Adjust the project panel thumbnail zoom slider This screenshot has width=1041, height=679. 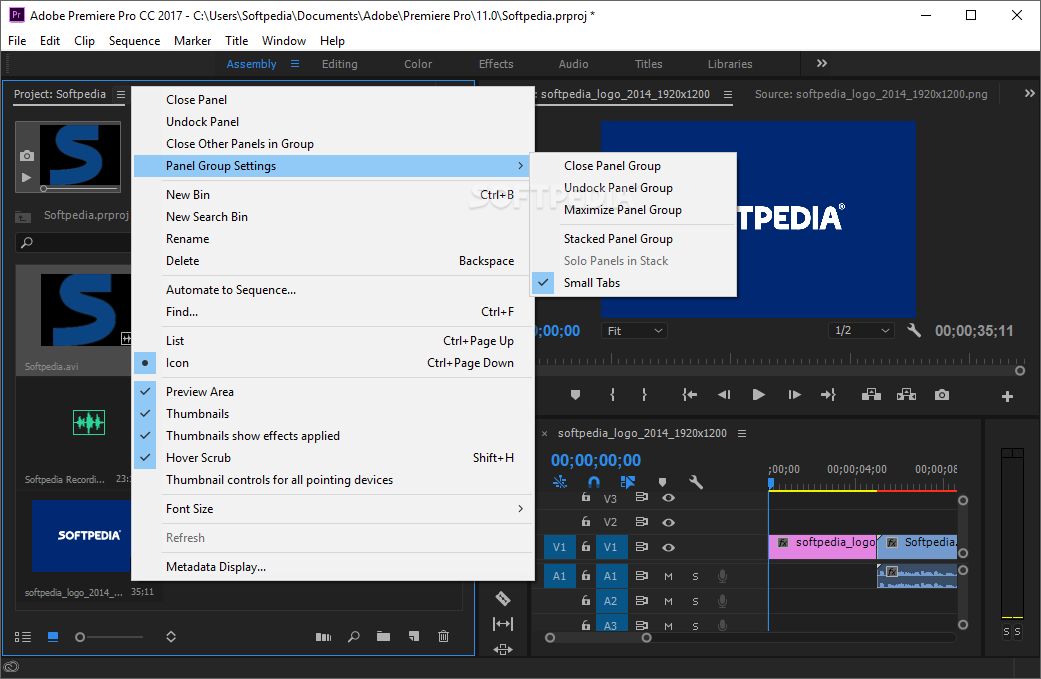pyautogui.click(x=80, y=637)
